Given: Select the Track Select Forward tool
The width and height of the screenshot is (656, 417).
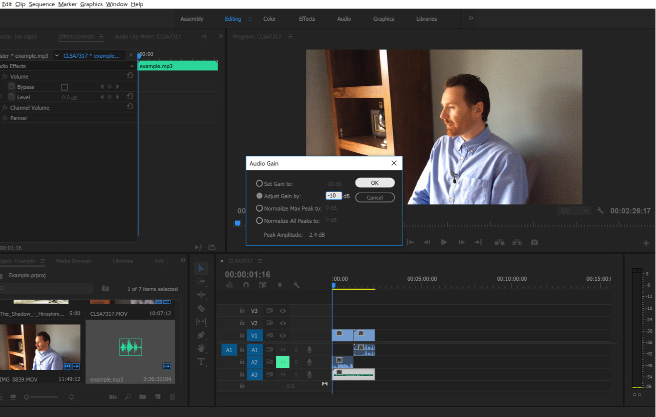Looking at the screenshot, I should click(x=201, y=281).
